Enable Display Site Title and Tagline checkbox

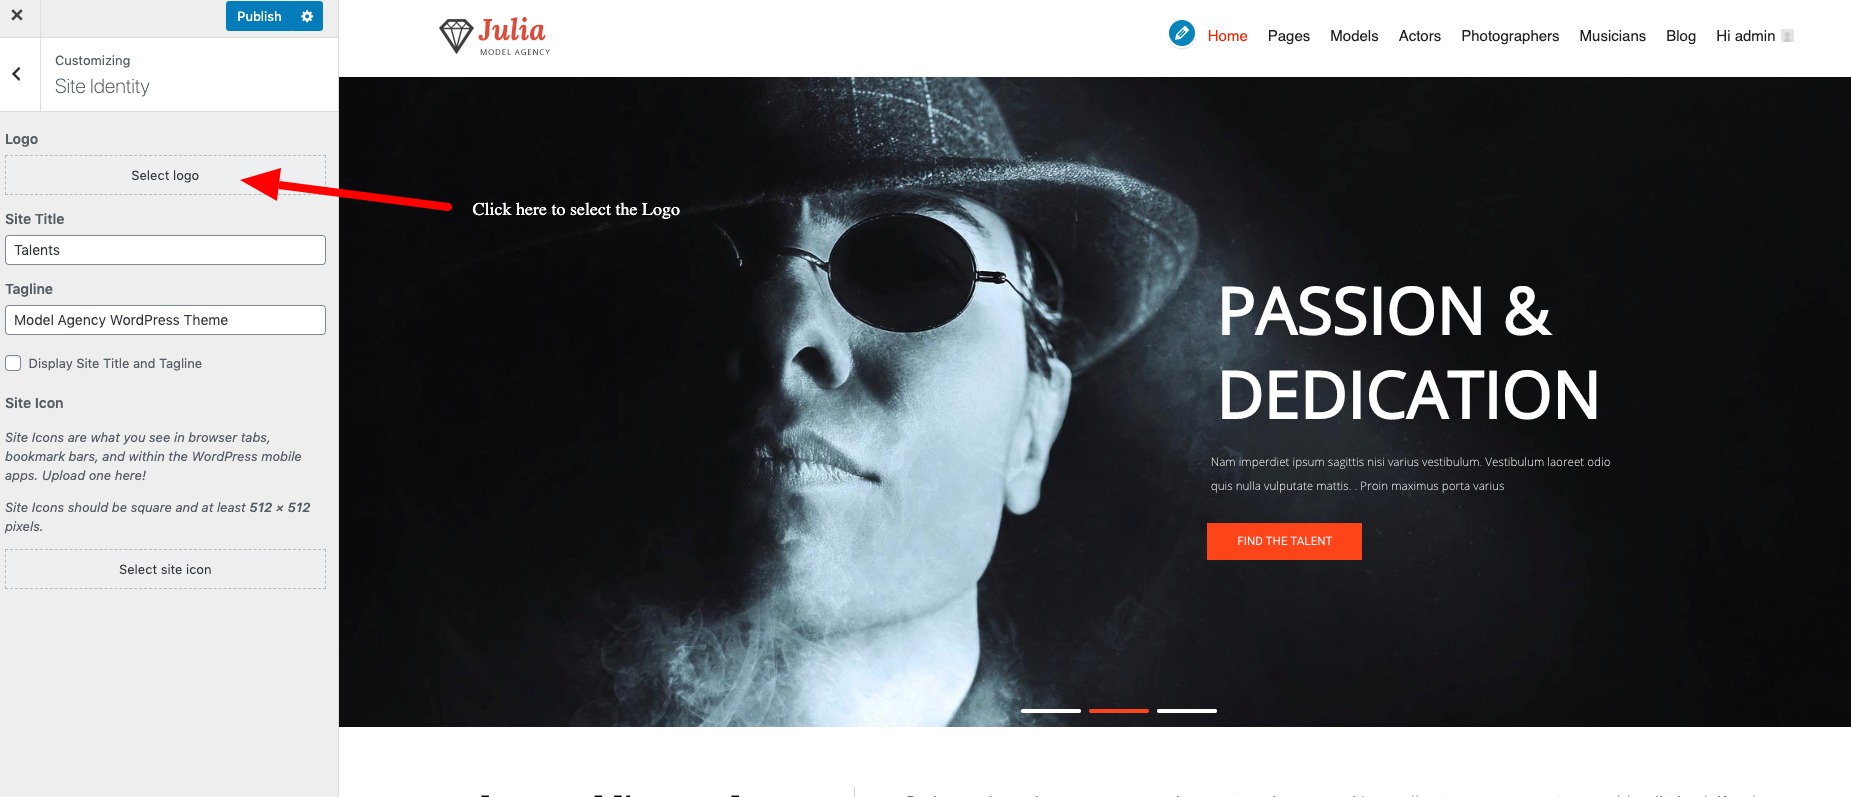coord(13,363)
